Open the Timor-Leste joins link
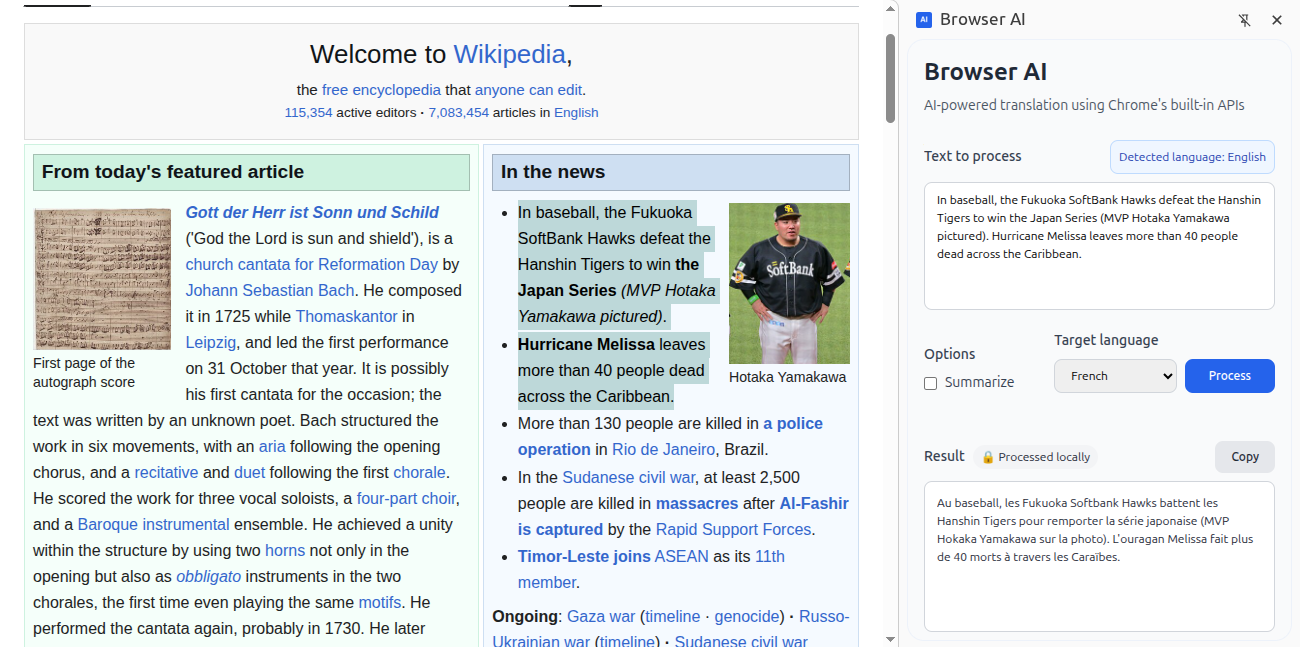 (584, 556)
